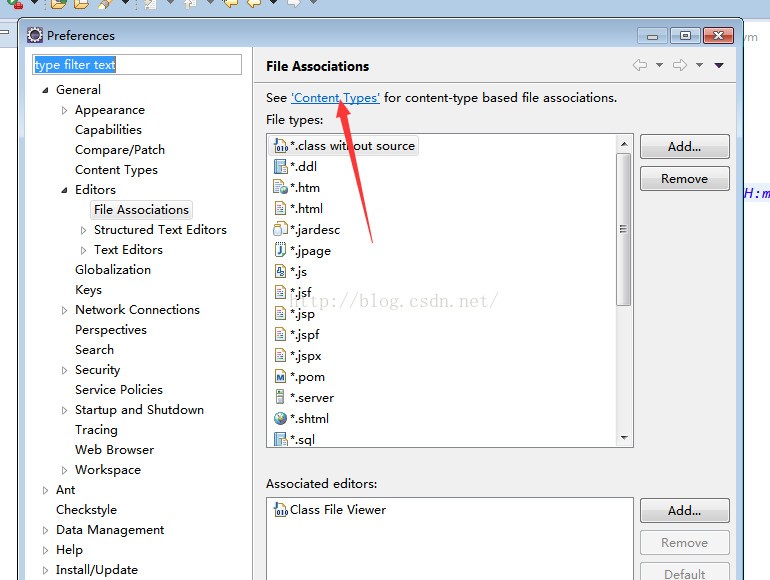The height and width of the screenshot is (580, 770).
Task: Expand the Appearance tree node
Action: coord(65,110)
